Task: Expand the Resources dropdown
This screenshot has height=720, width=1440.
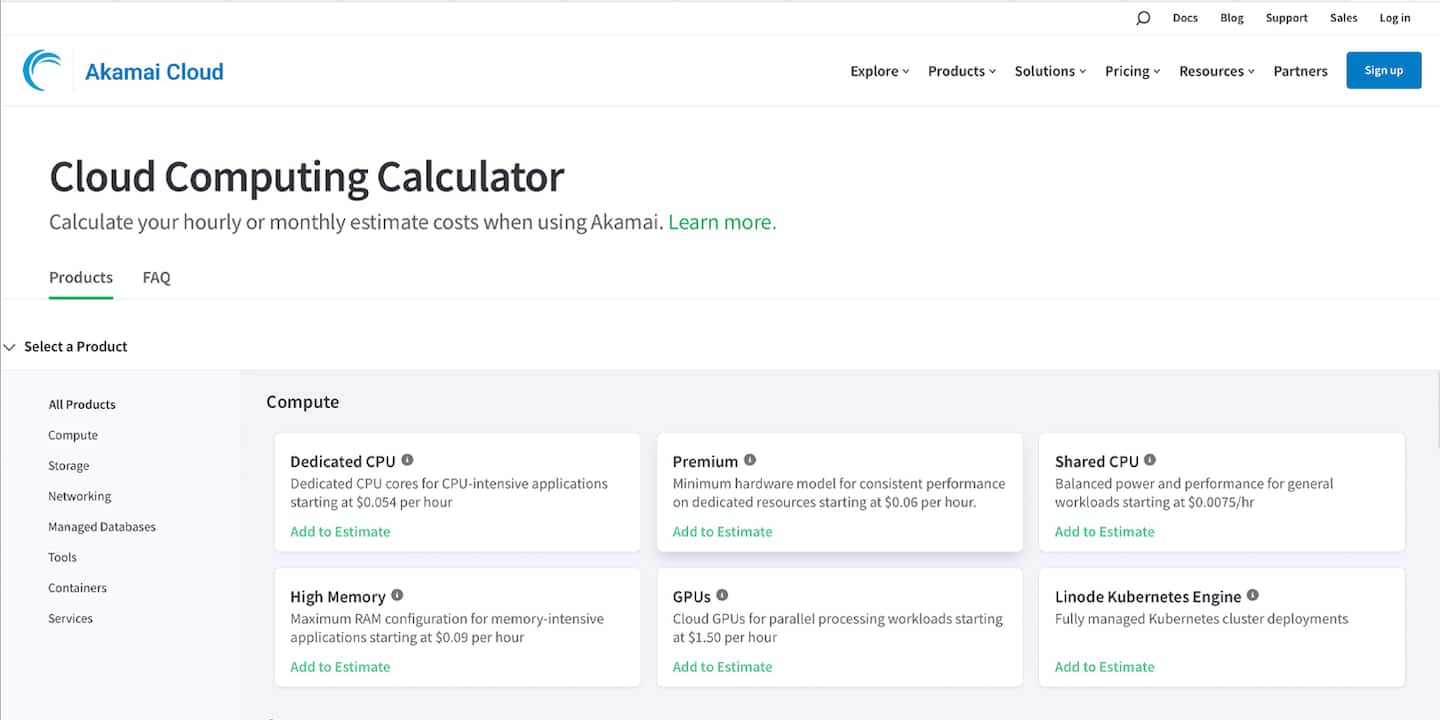Action: point(1216,71)
